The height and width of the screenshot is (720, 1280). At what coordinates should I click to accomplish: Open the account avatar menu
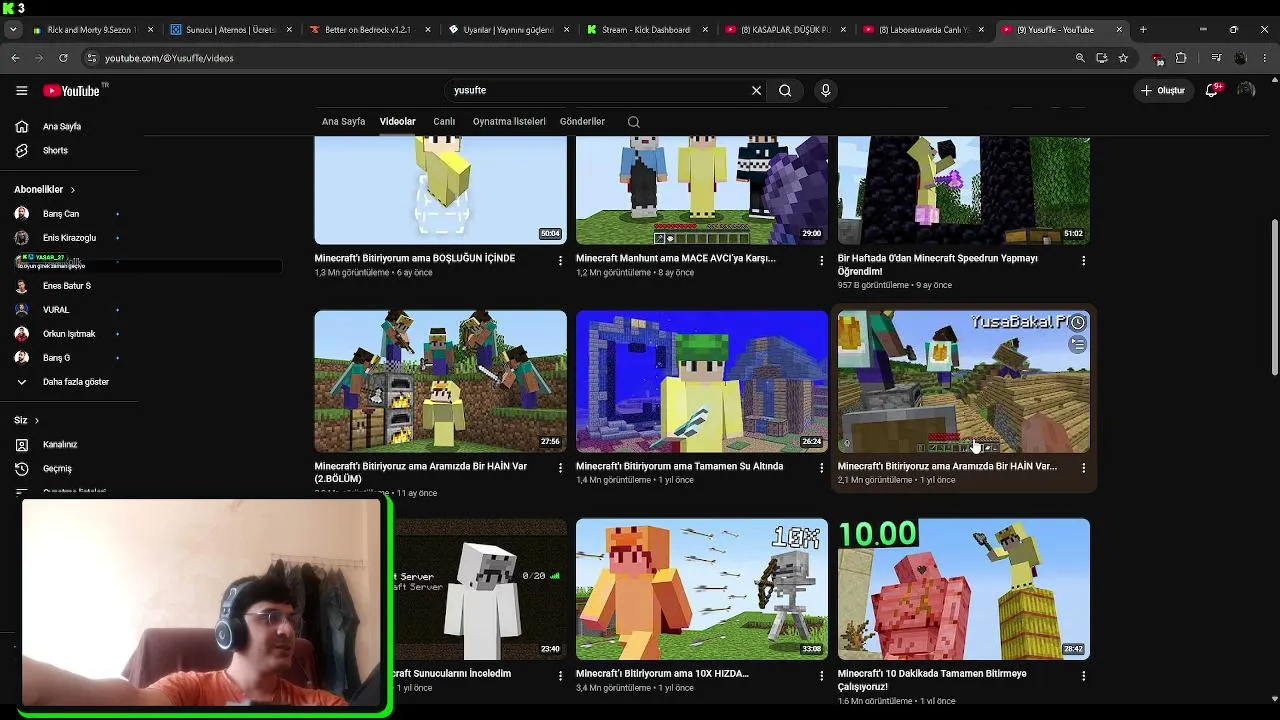pyautogui.click(x=1246, y=91)
